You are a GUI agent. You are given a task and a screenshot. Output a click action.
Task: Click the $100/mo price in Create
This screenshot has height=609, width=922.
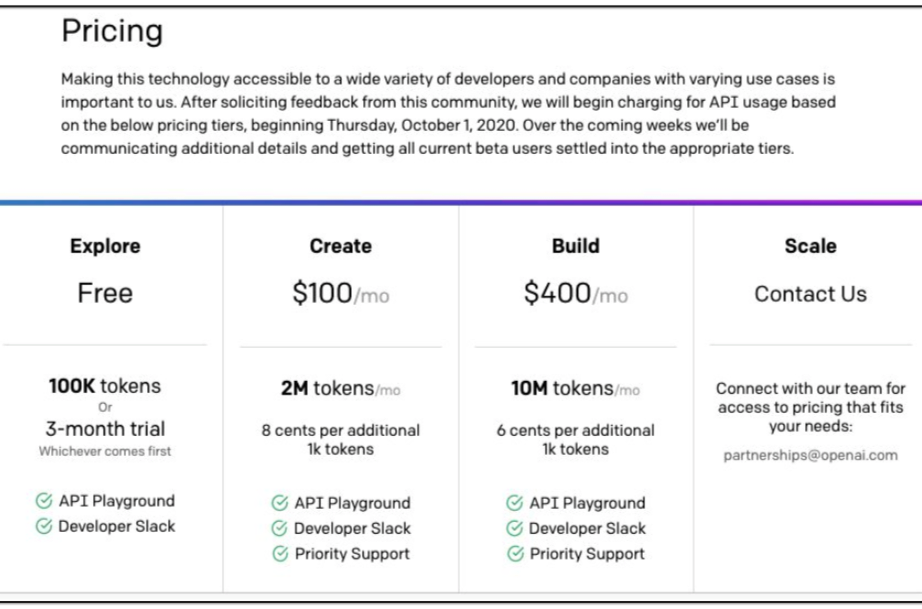pyautogui.click(x=340, y=293)
